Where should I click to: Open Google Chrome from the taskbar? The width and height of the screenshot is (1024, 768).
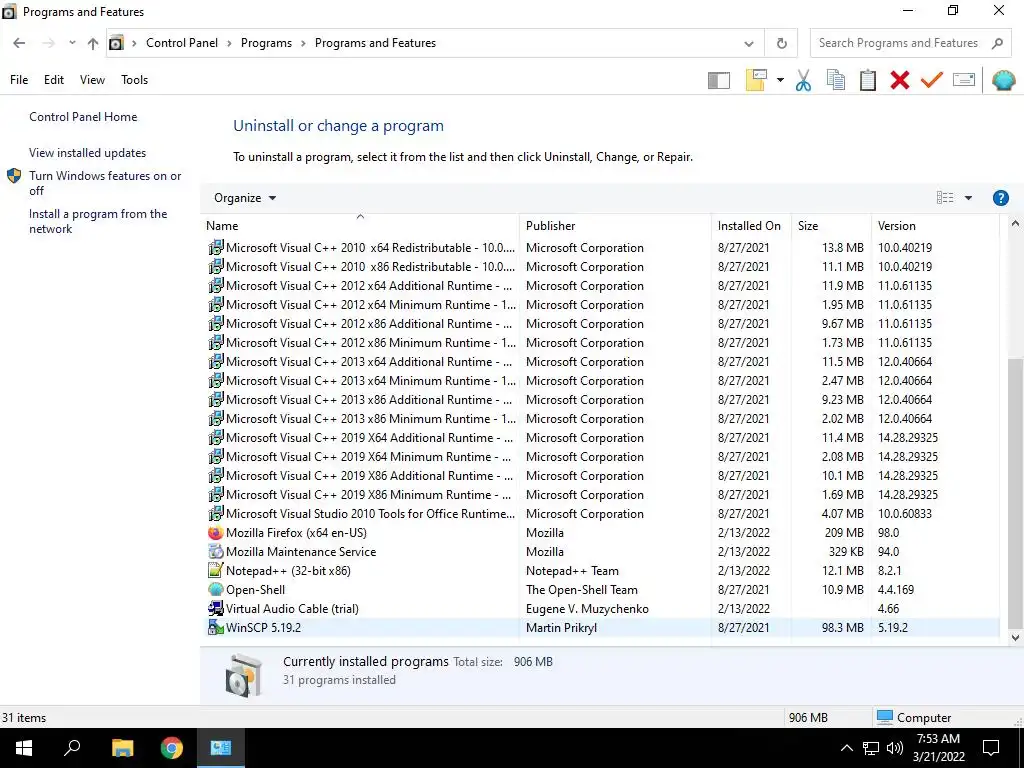[x=172, y=748]
